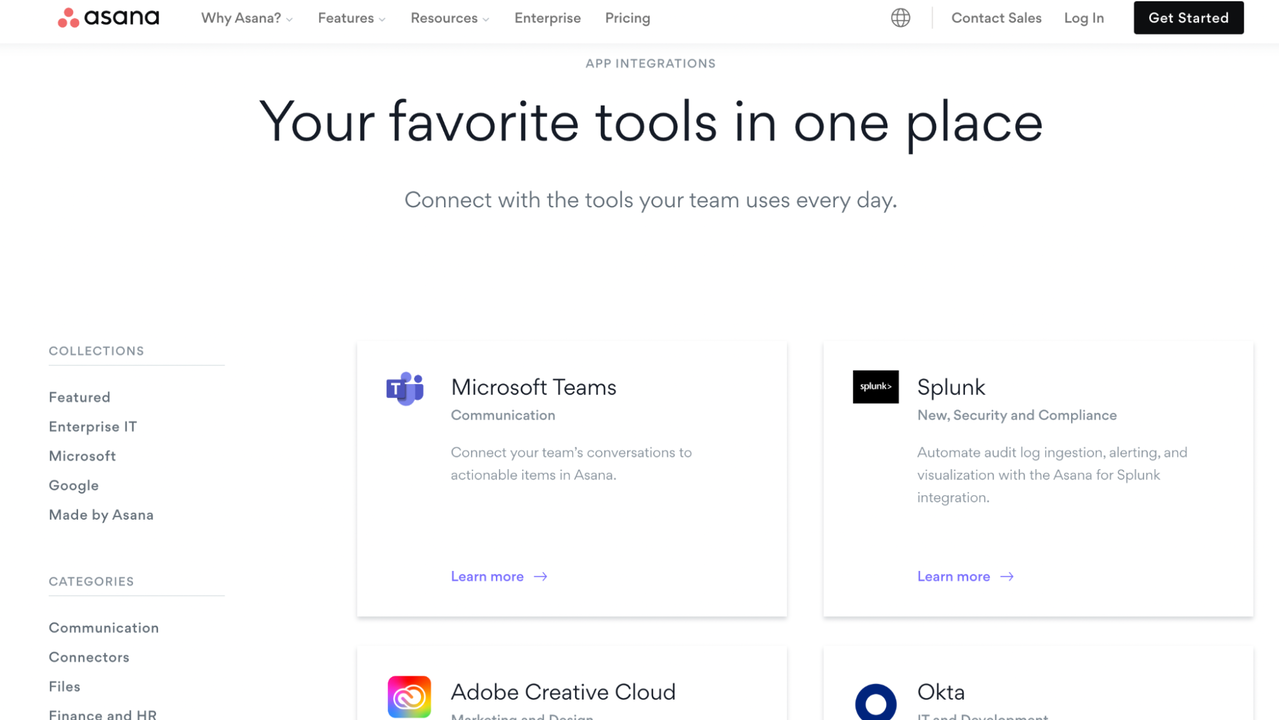Expand the Why Asana? dropdown

pos(247,18)
